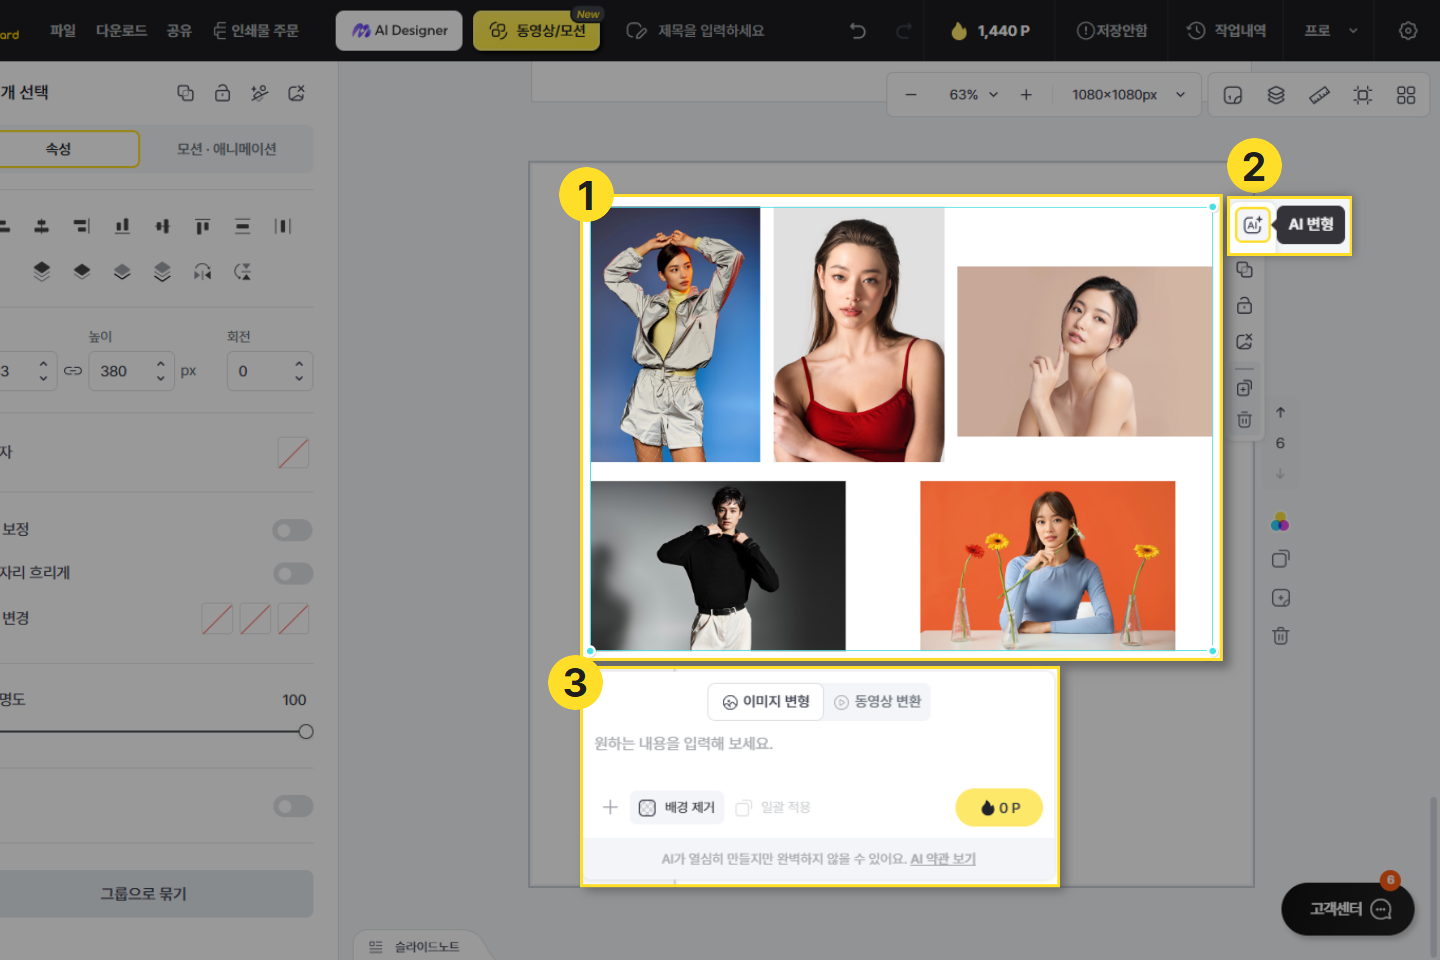
Task: Open the AI 약관 보기 link
Action: point(943,859)
